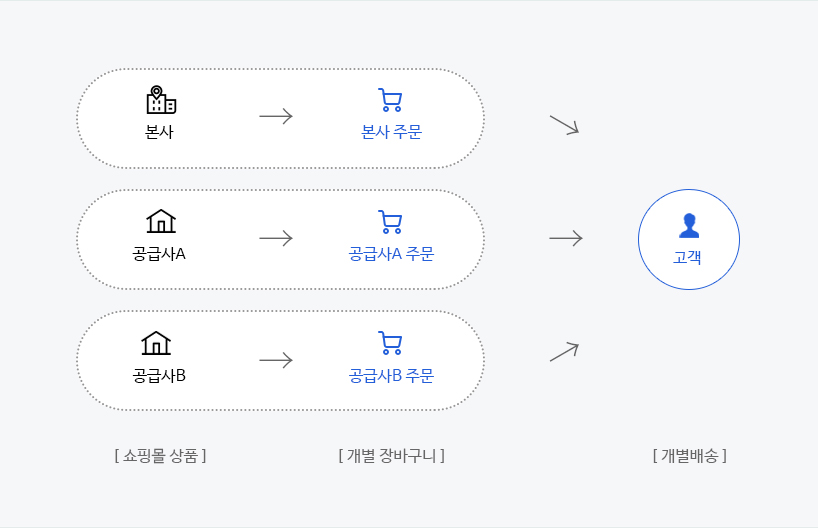The height and width of the screenshot is (528, 818).
Task: Click the 공급사B 주문 blue label
Action: (x=391, y=376)
